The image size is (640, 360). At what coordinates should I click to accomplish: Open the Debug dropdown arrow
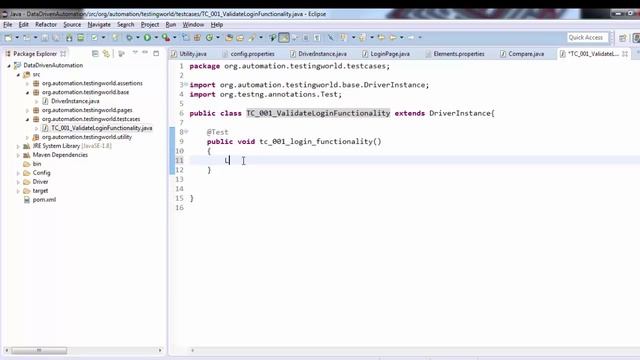click(138, 38)
